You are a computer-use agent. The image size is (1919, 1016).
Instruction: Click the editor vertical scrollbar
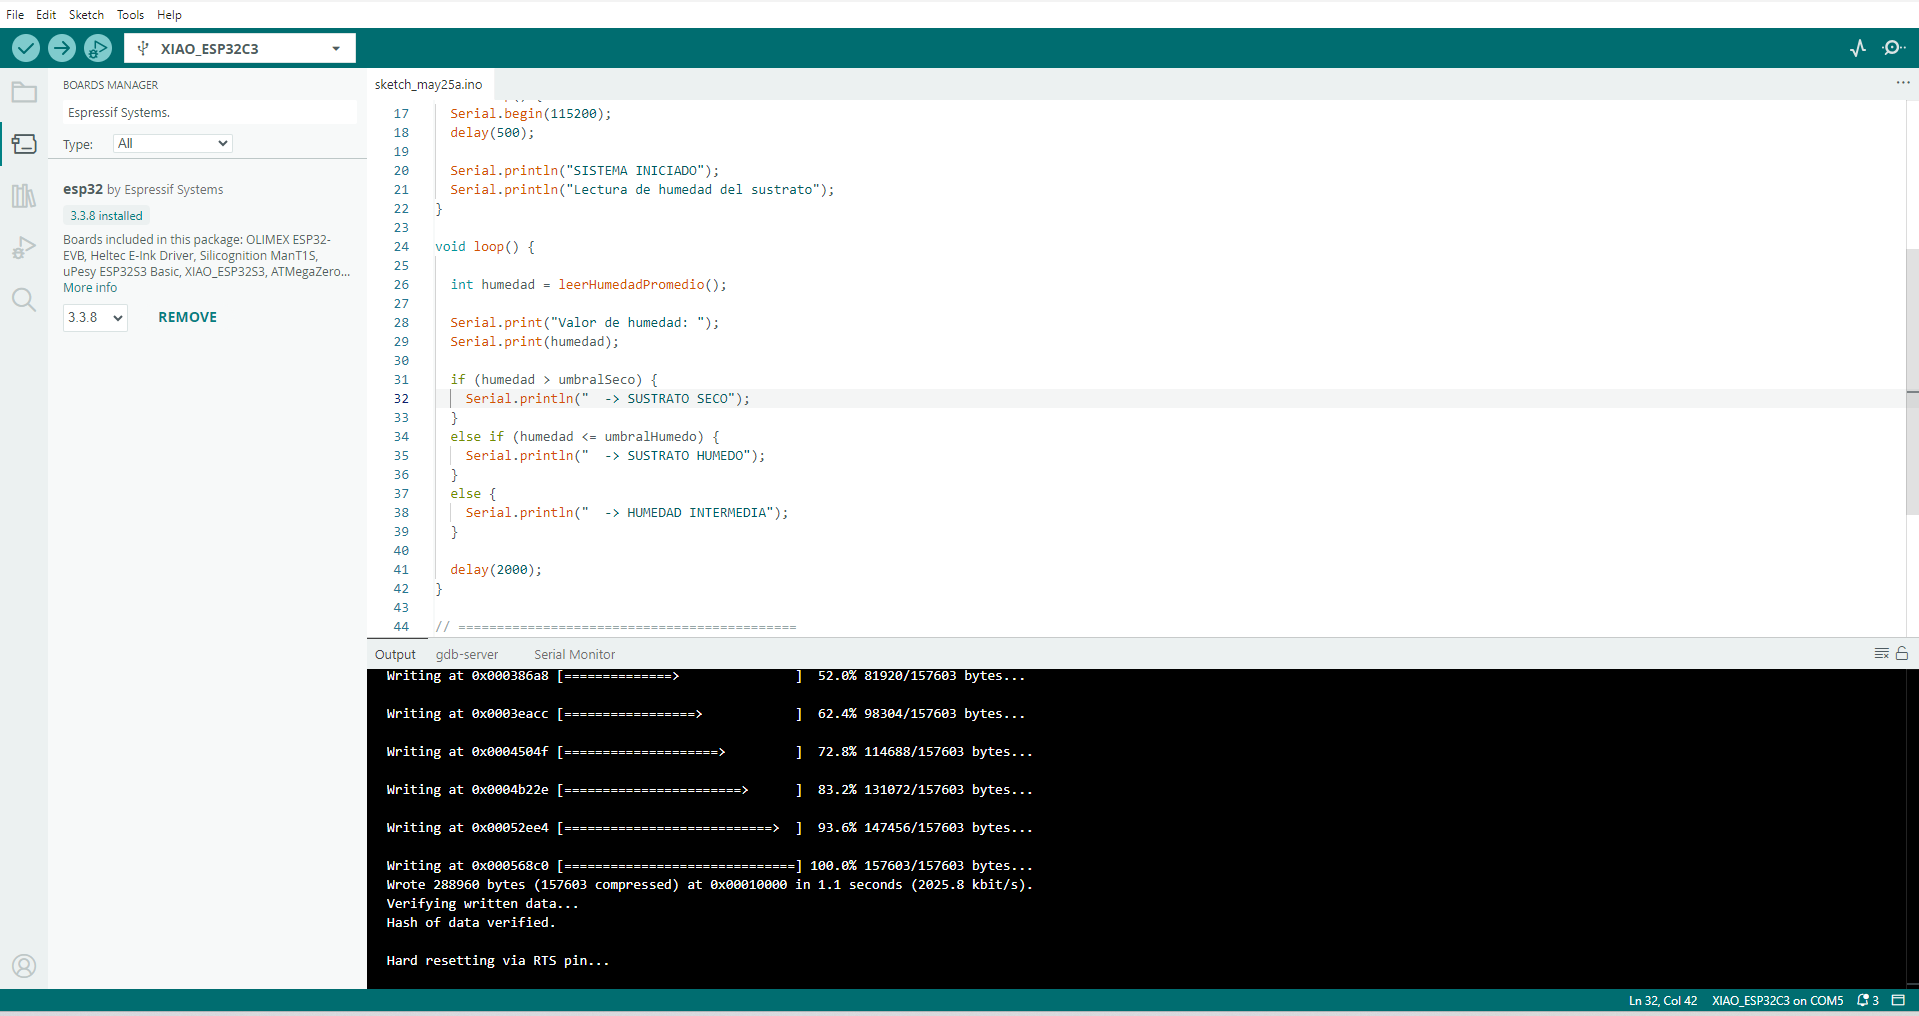[1912, 380]
